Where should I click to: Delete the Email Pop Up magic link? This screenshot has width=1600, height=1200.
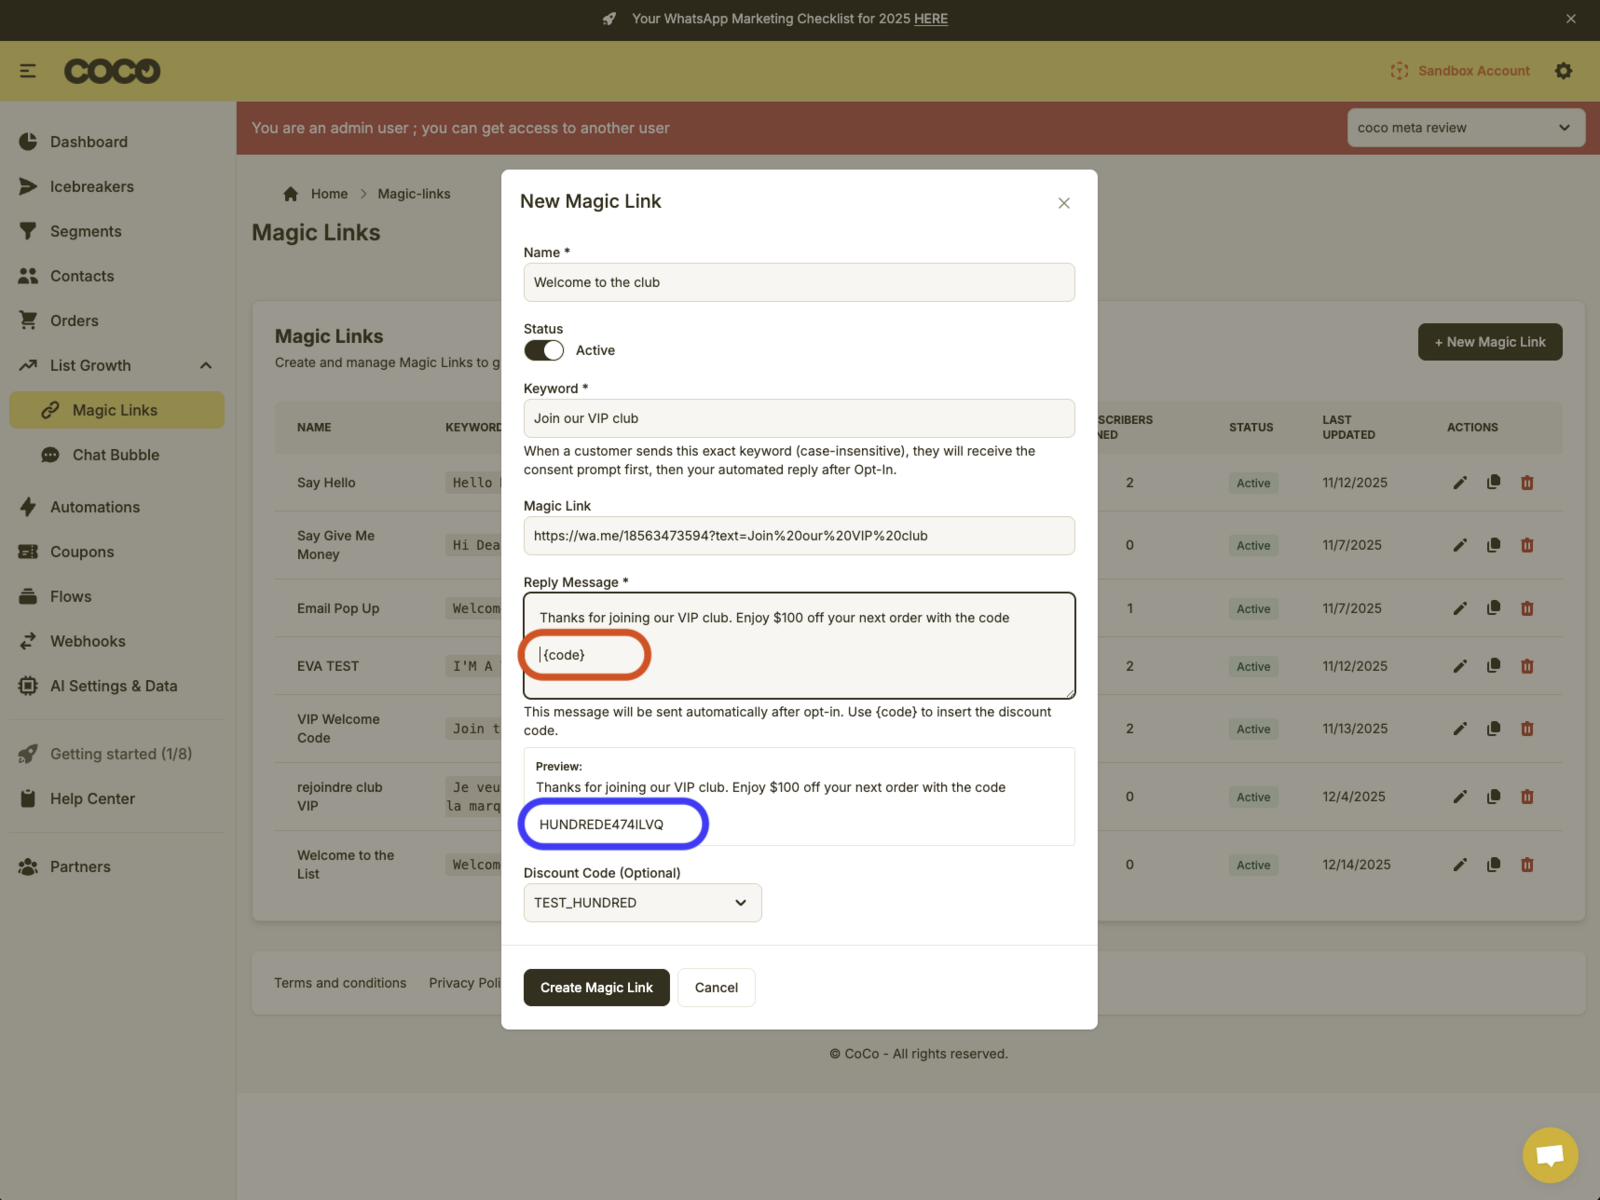(1527, 608)
